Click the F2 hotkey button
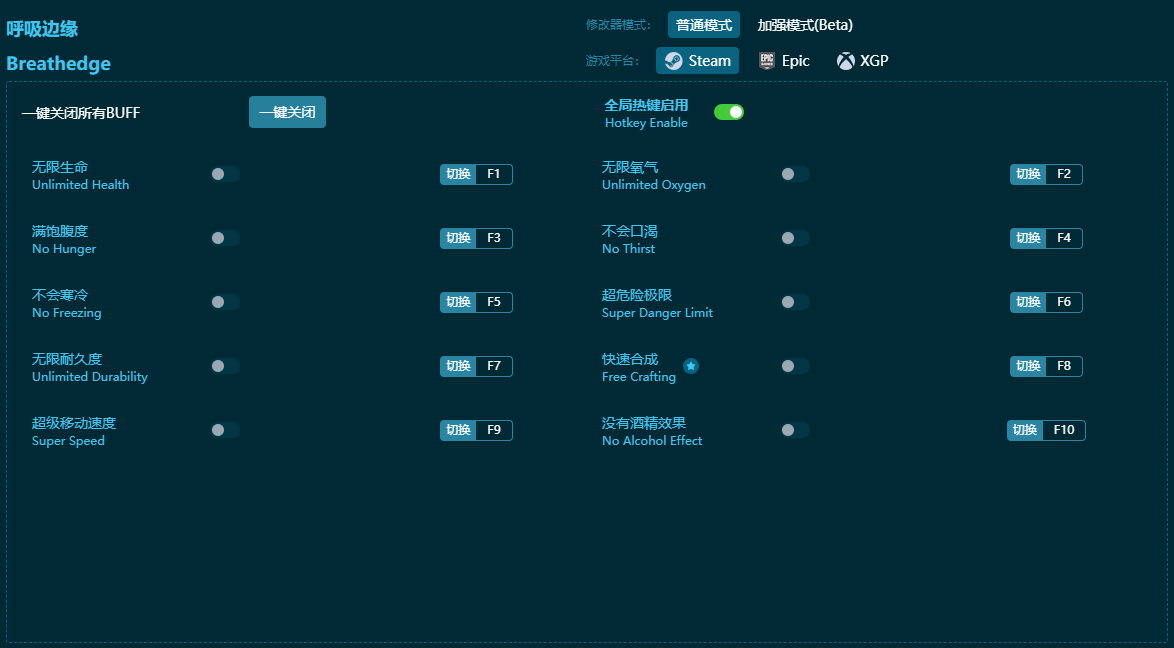 tap(1046, 175)
